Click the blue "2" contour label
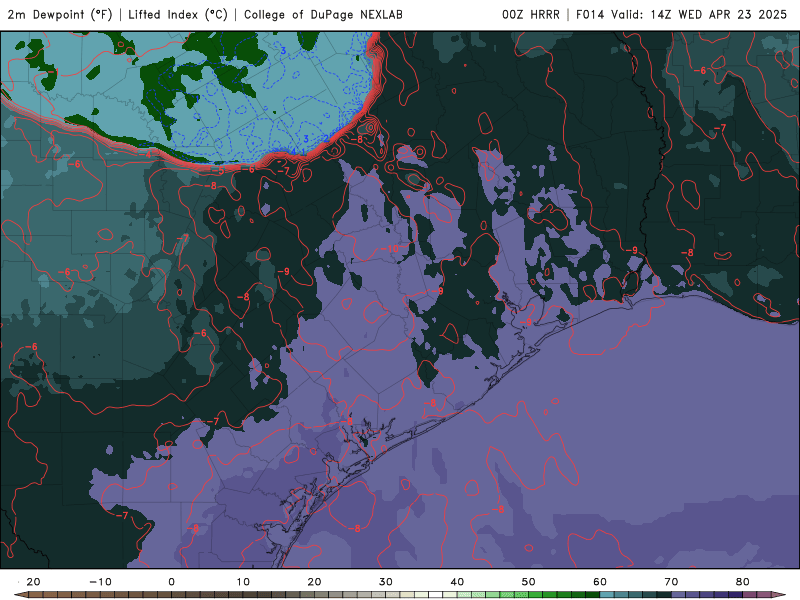800x600 pixels. (327, 138)
